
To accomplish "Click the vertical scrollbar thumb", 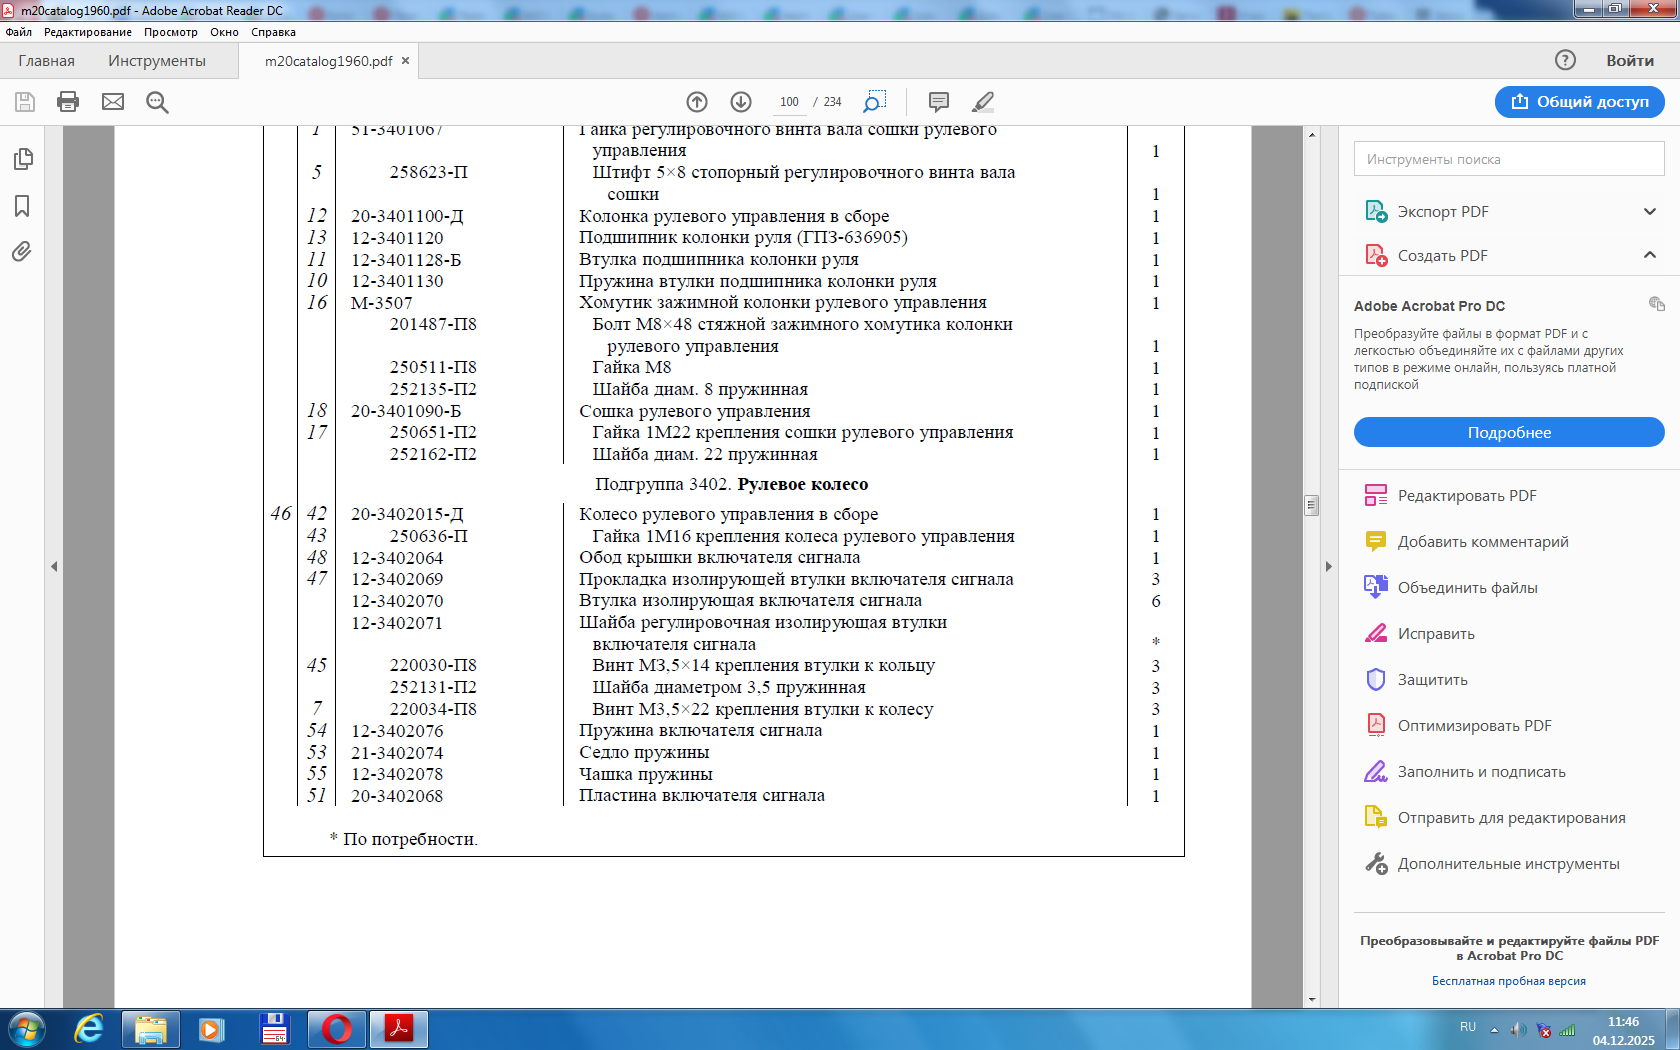I will tap(1311, 505).
